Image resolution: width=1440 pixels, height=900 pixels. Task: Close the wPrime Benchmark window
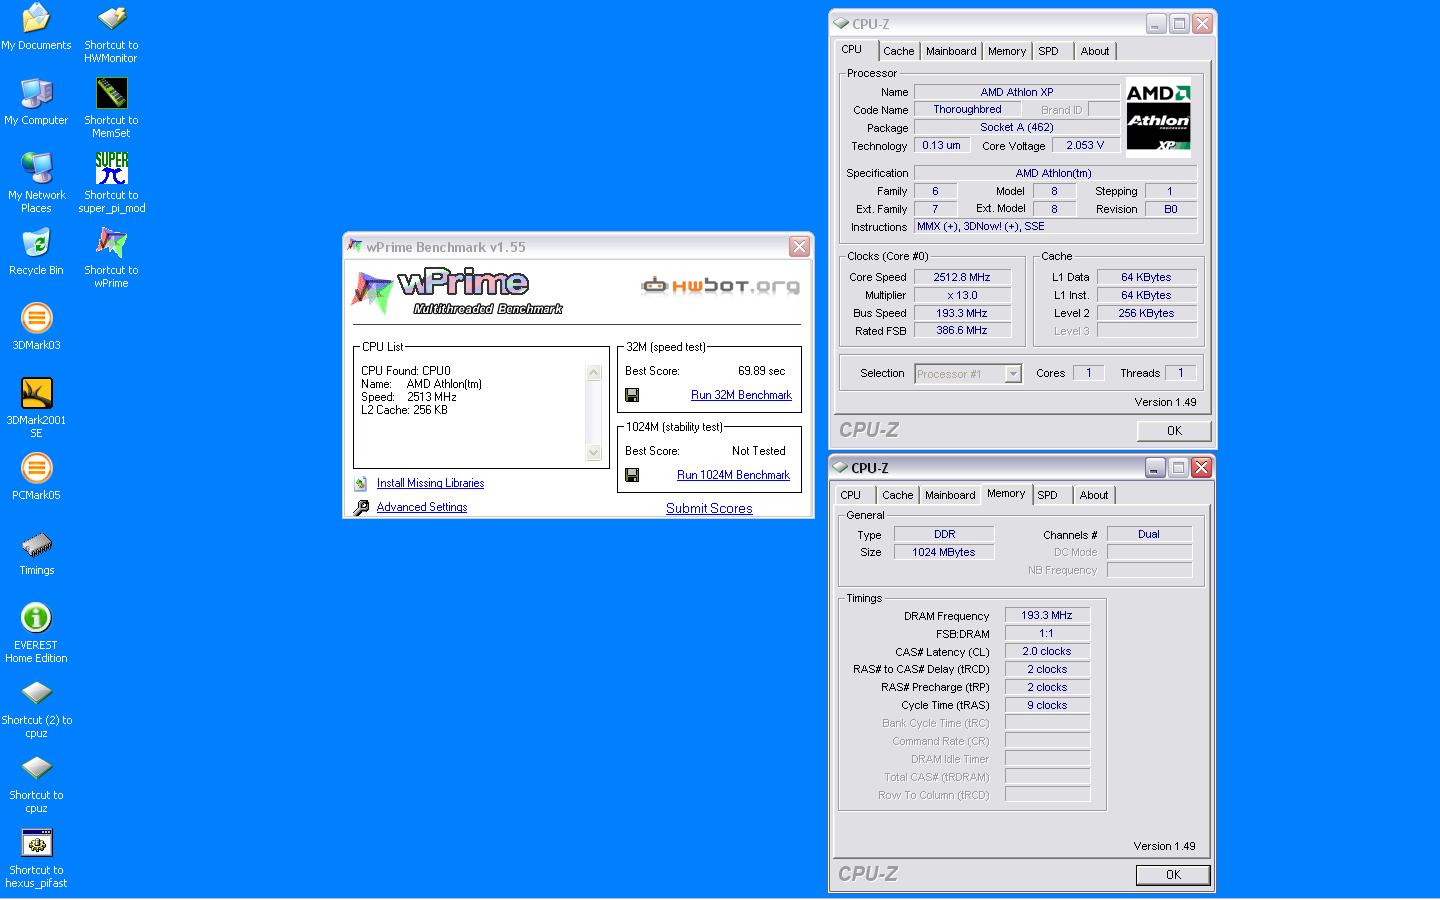coord(799,246)
